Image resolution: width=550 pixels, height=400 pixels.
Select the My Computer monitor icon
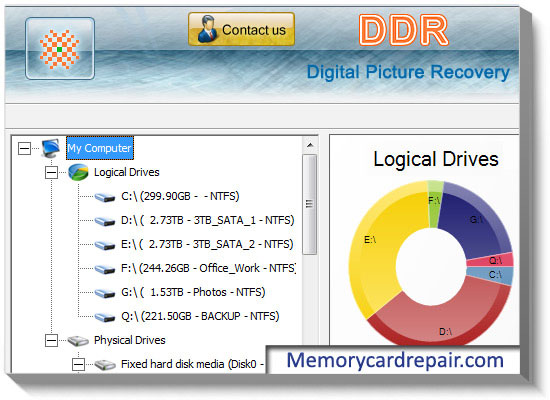coord(51,148)
